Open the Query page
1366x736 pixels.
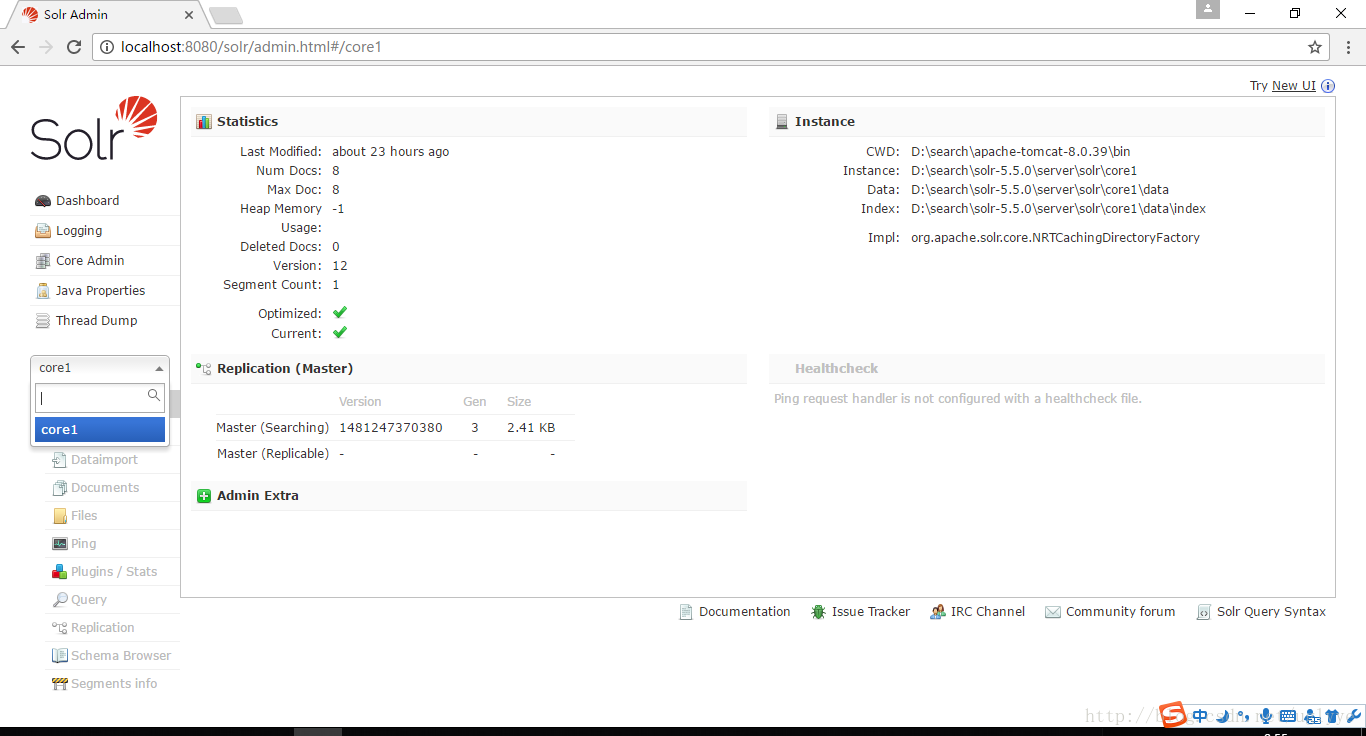pyautogui.click(x=80, y=600)
